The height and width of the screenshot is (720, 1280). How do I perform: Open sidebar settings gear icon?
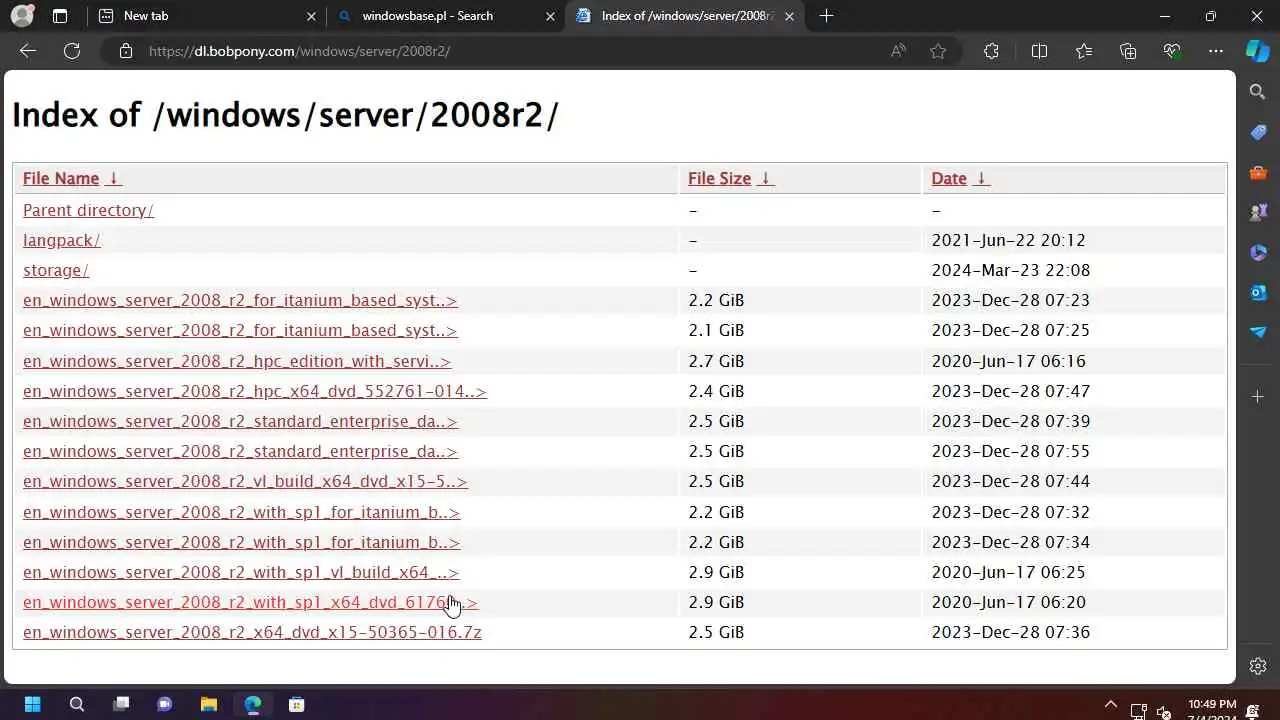click(1258, 666)
